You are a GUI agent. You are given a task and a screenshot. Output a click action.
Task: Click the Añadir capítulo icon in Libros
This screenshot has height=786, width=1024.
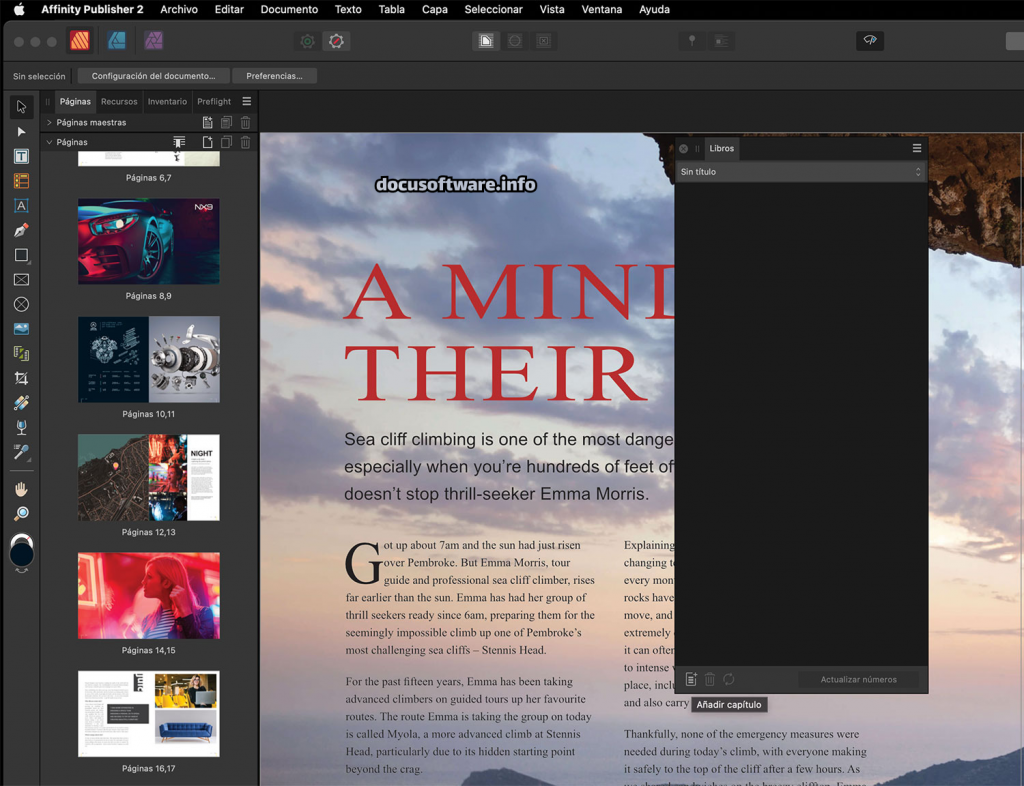(691, 680)
